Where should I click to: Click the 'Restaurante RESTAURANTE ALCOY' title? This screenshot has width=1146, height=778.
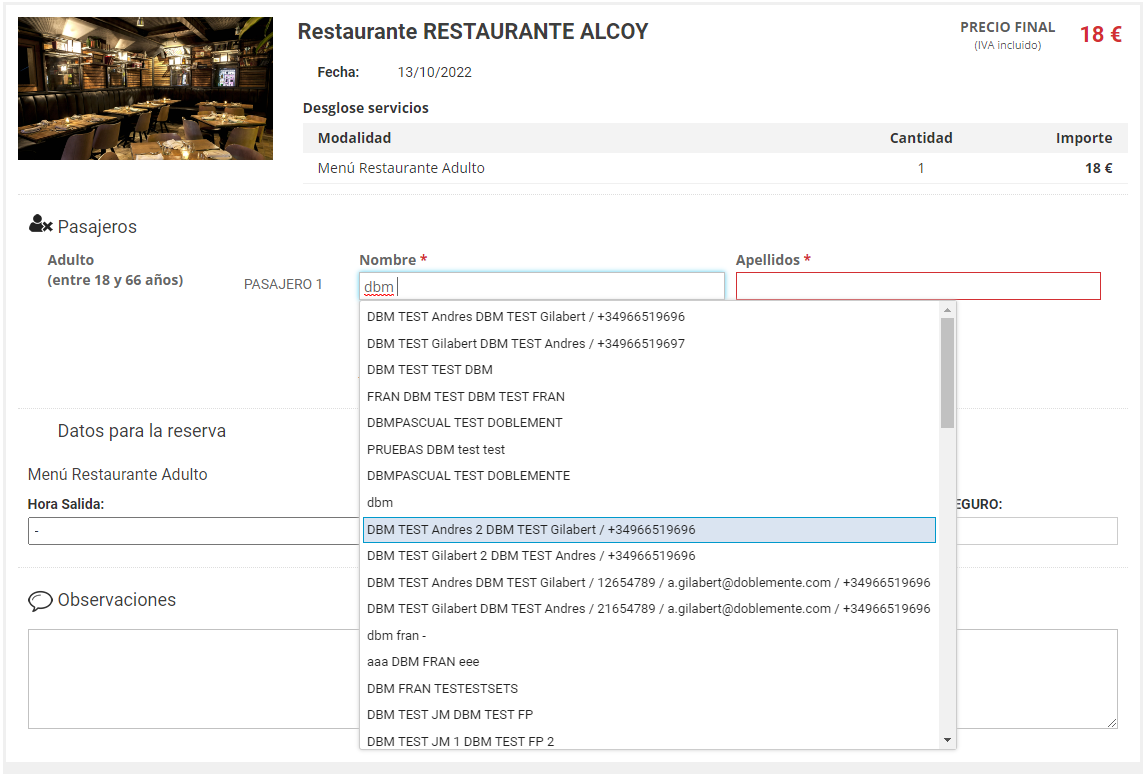(x=473, y=31)
